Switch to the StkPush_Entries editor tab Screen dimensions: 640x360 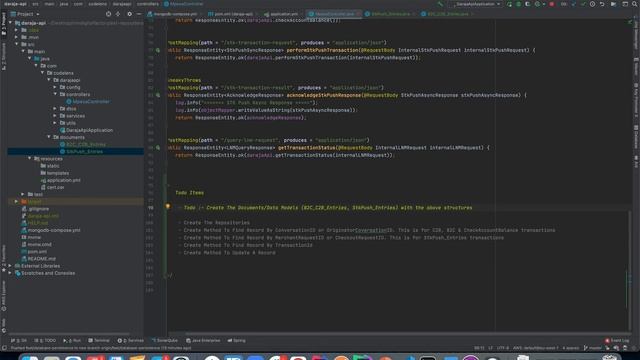(x=390, y=14)
